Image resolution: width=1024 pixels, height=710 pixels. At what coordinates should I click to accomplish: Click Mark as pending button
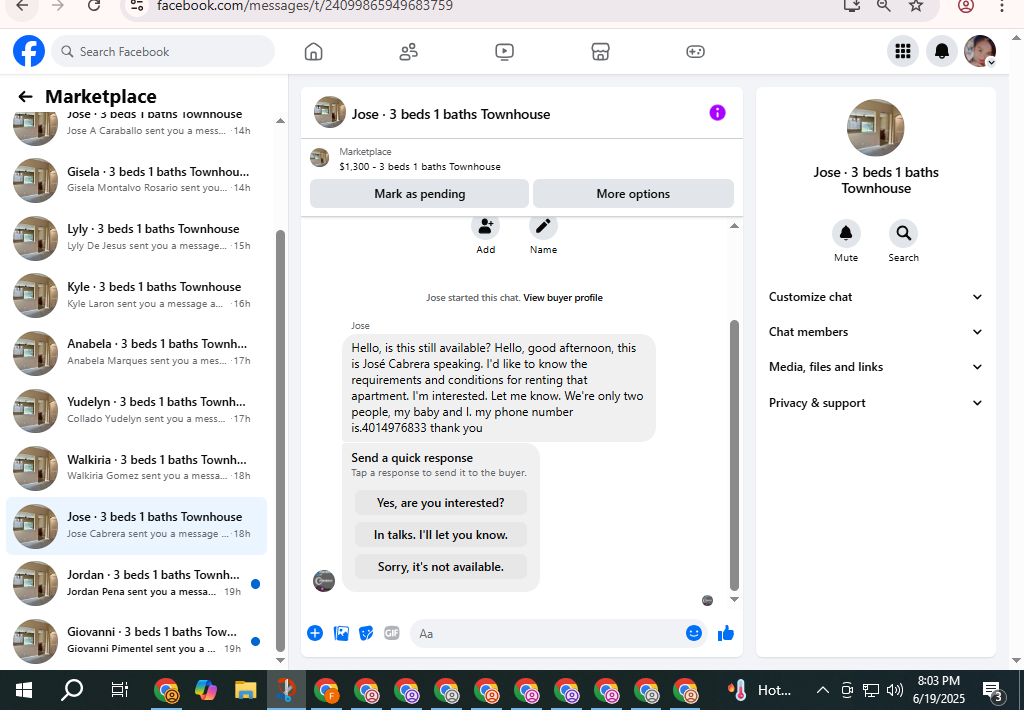[419, 194]
